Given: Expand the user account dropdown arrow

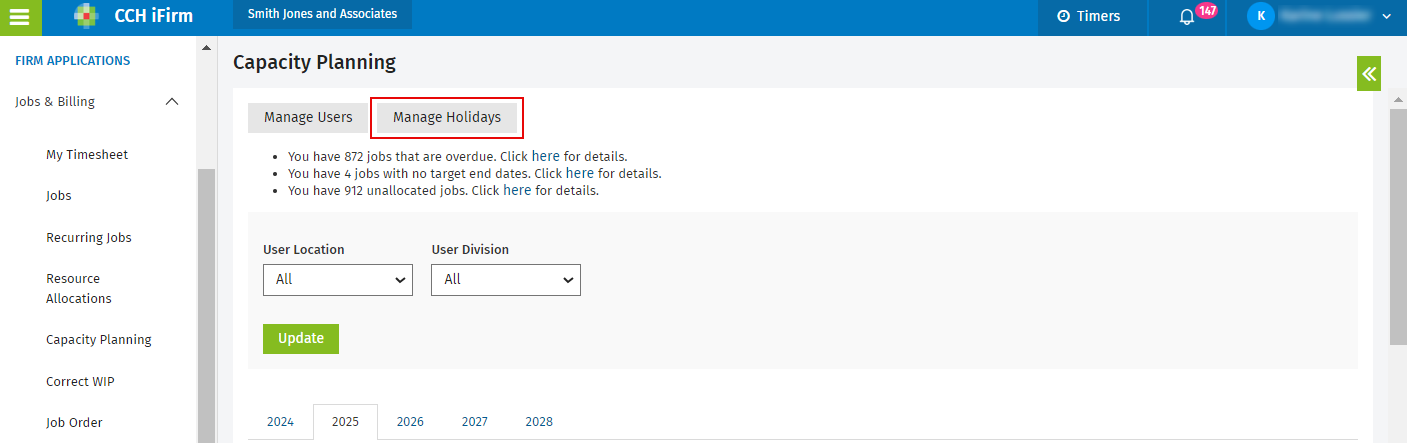Looking at the screenshot, I should pos(1386,17).
